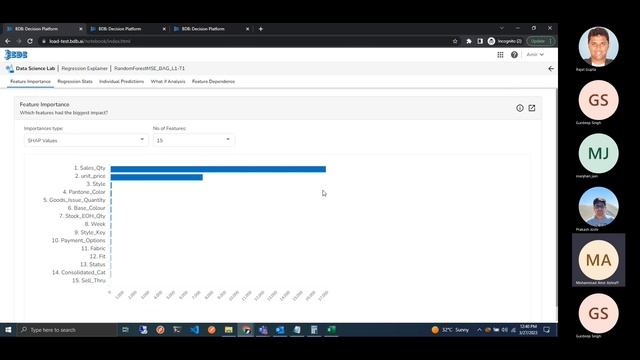Open the Amir user menu dropdown
This screenshot has height=360, width=640.
[x=535, y=55]
